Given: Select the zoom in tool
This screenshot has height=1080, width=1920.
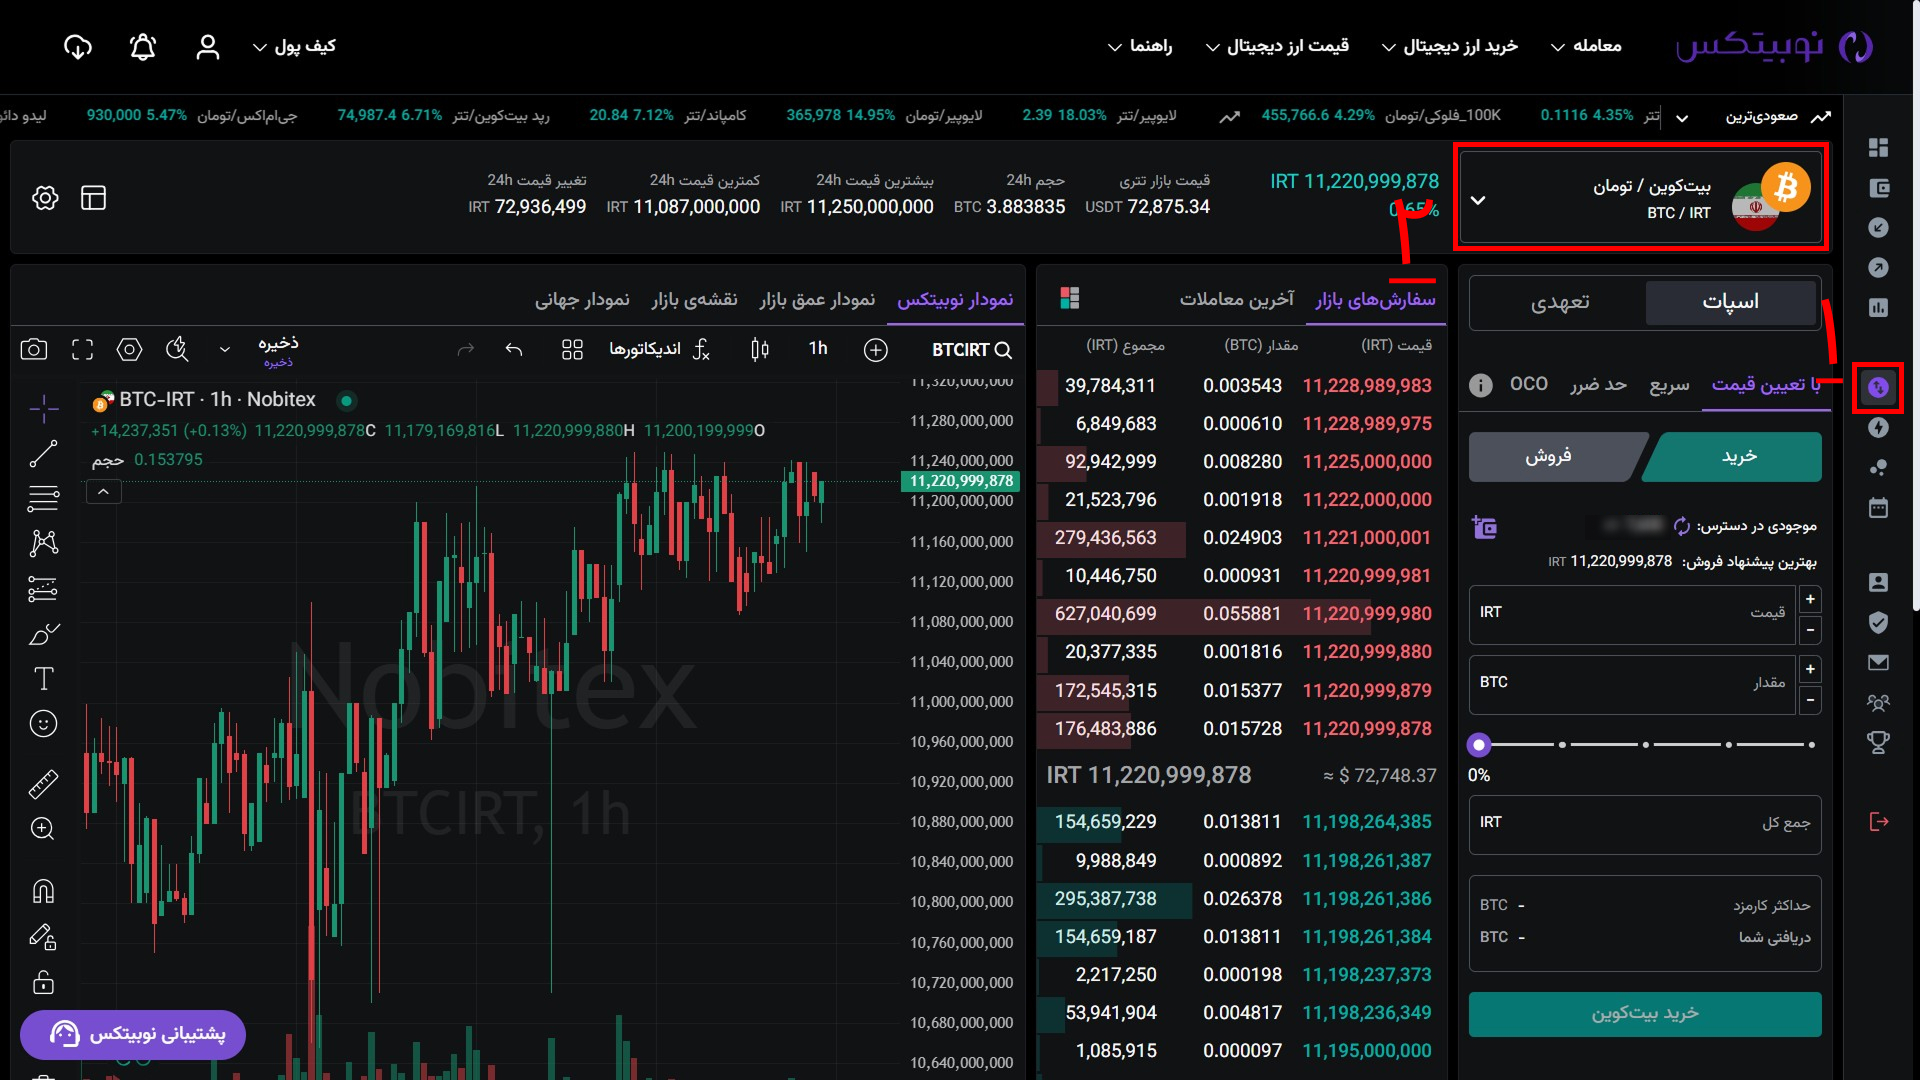Looking at the screenshot, I should (x=43, y=829).
